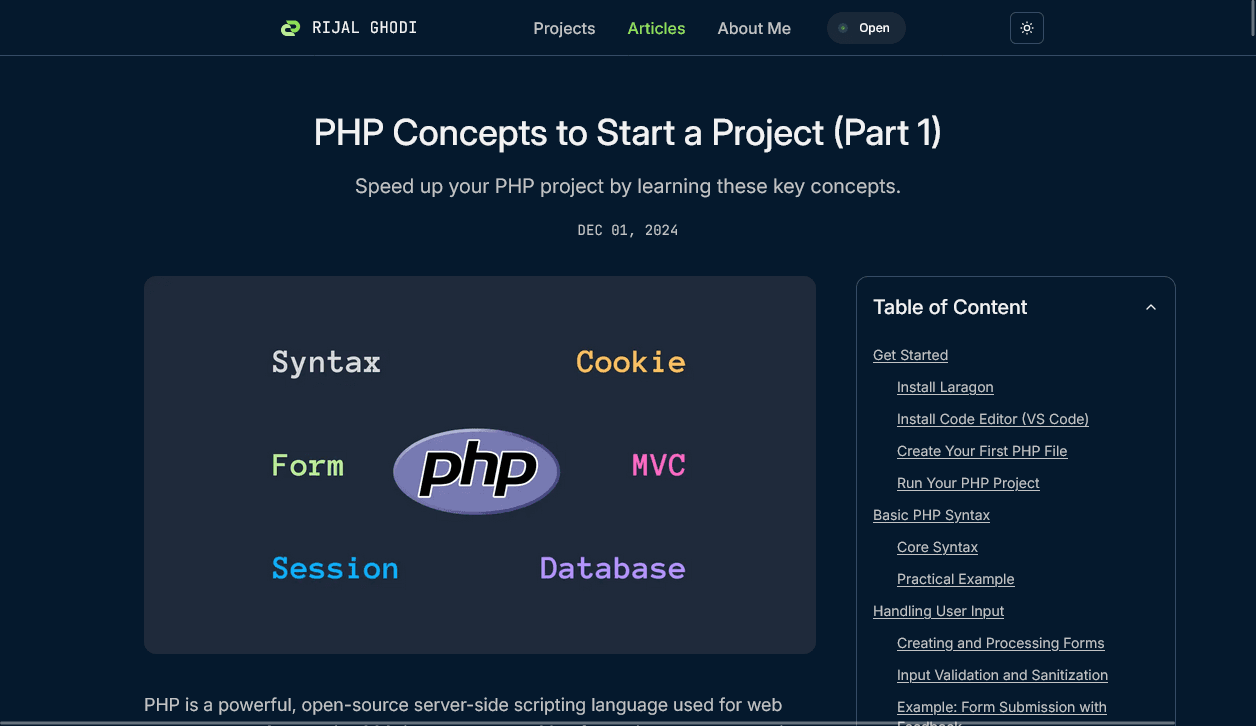Click the Open status badge
The height and width of the screenshot is (726, 1256).
[866, 28]
